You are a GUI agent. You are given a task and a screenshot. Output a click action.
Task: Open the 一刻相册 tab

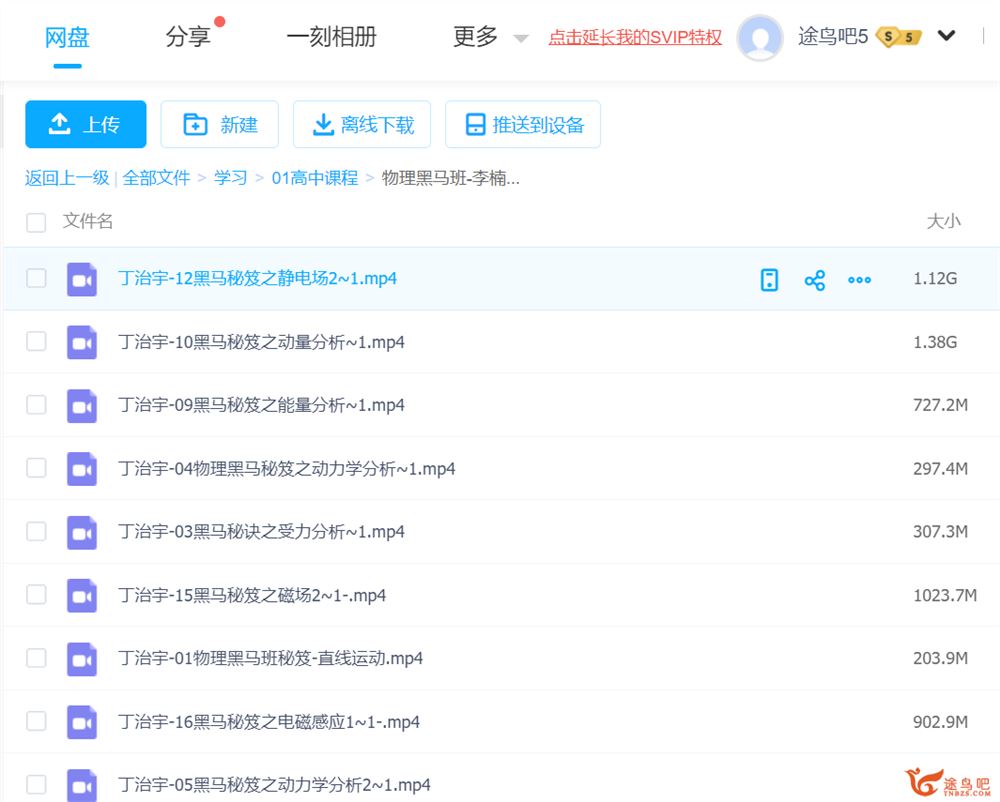tap(331, 37)
